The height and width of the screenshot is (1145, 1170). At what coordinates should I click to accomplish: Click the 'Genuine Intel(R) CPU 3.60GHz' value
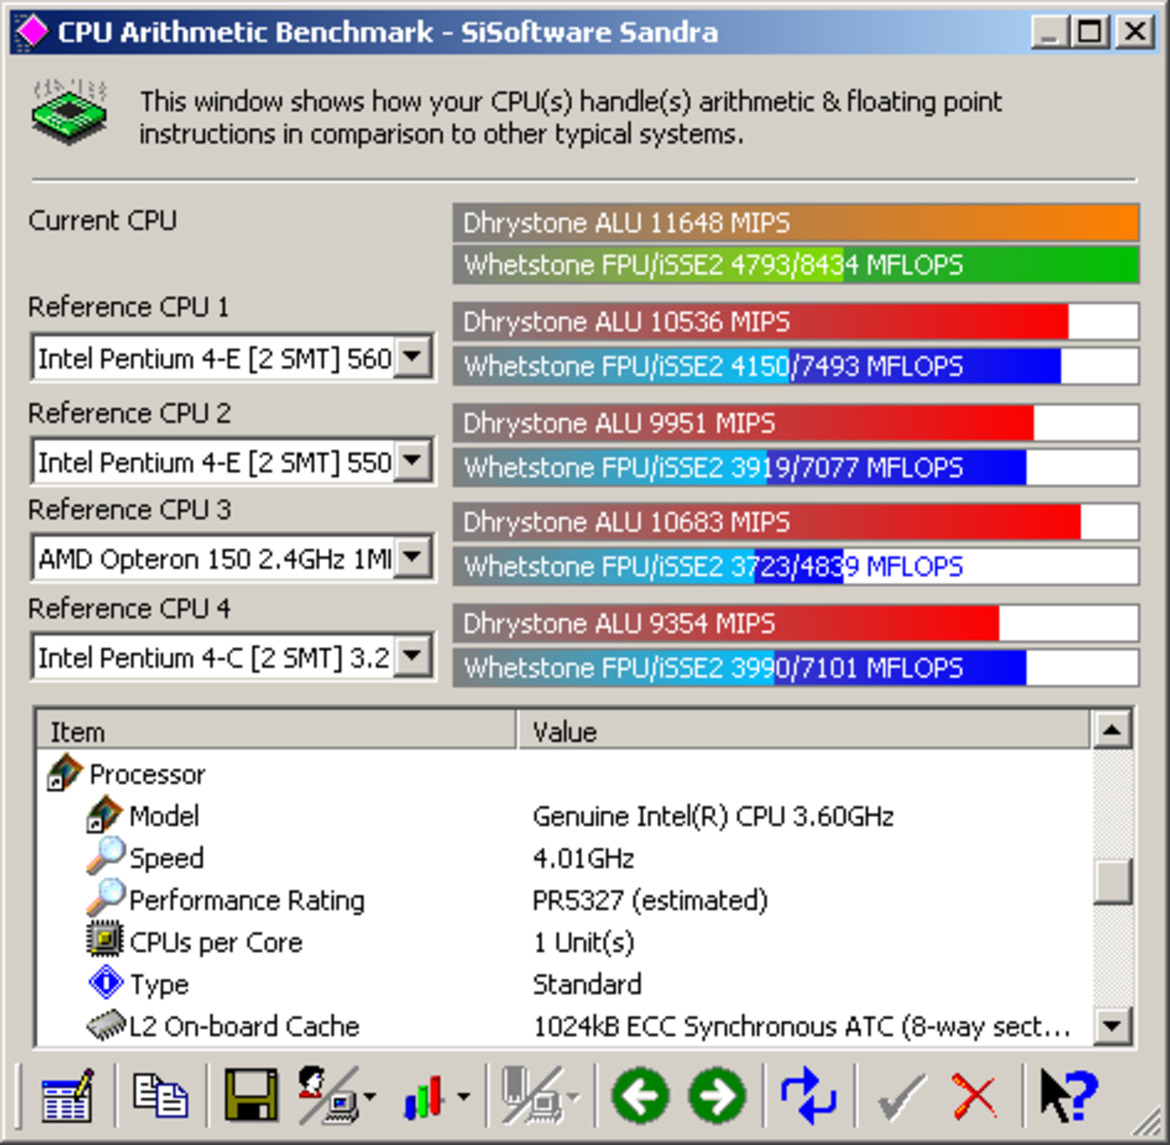pos(713,816)
